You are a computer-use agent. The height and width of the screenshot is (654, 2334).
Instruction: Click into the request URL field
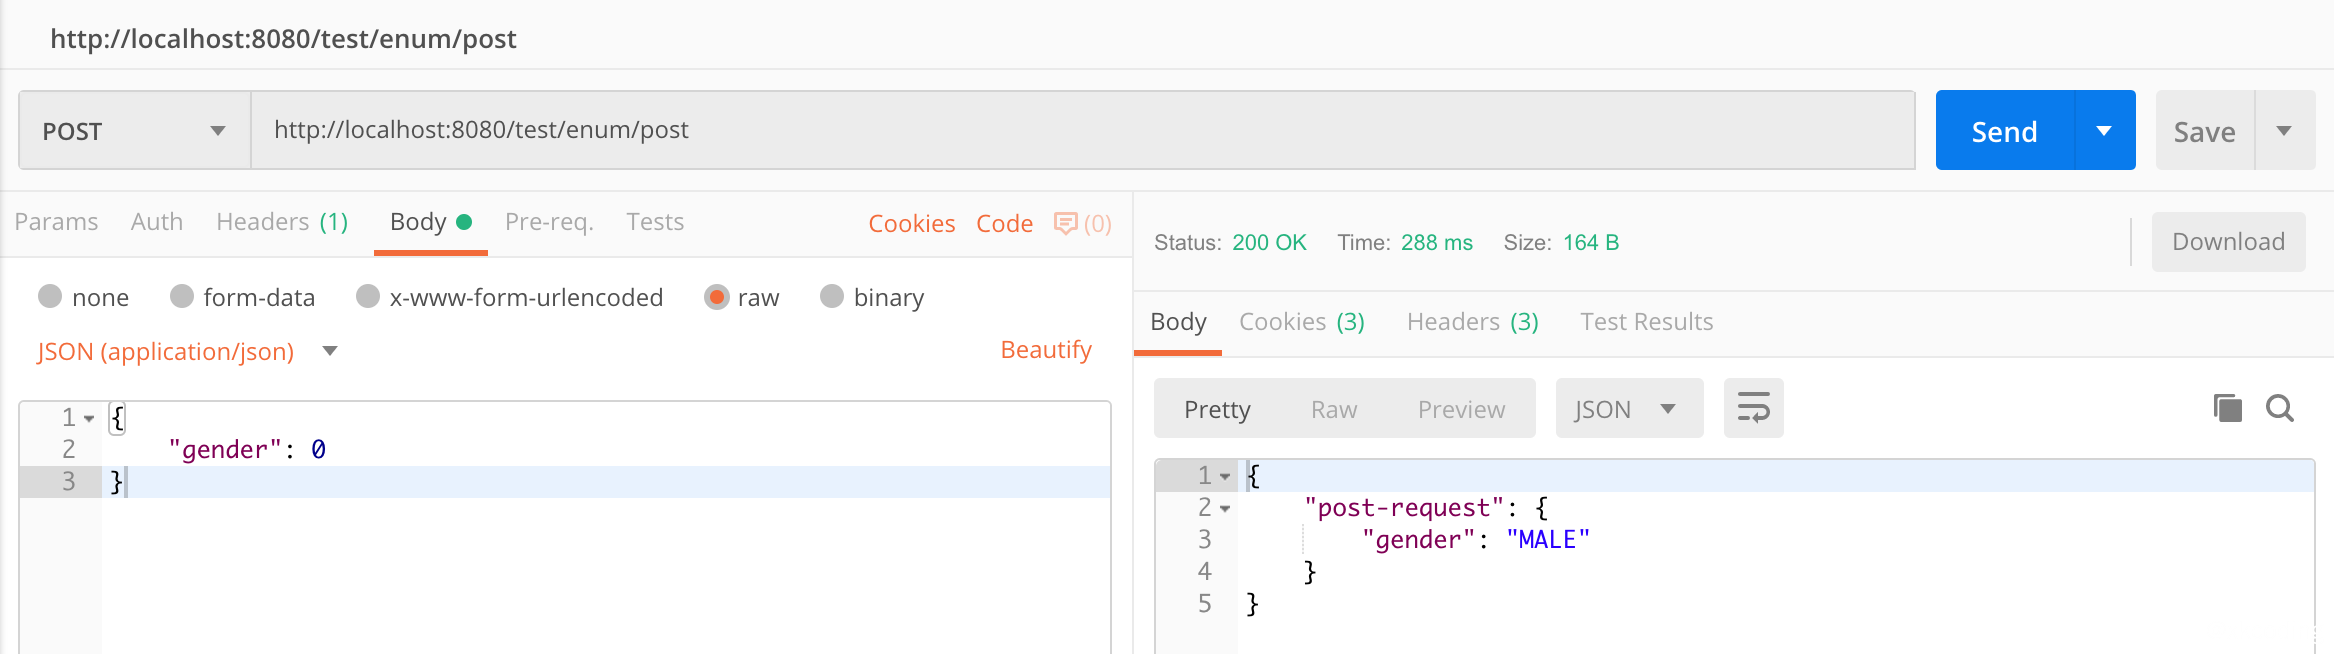point(1080,130)
